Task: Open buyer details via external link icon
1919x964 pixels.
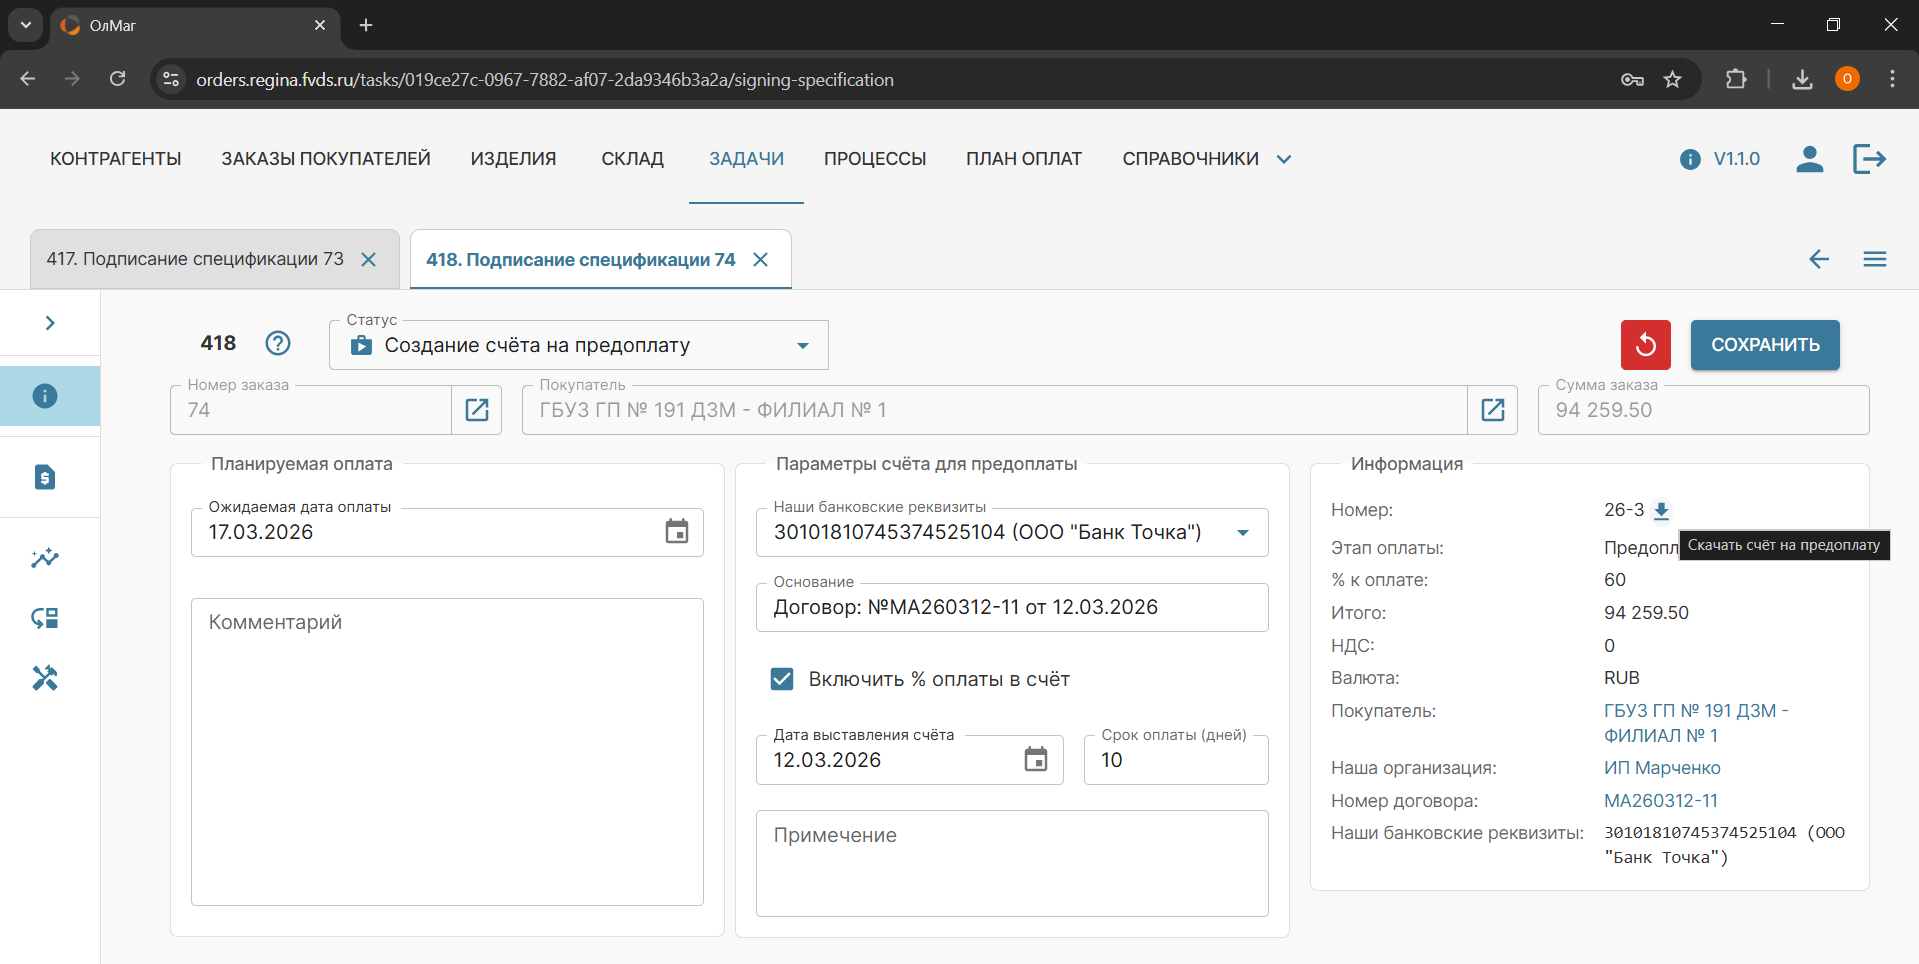Action: click(1492, 410)
